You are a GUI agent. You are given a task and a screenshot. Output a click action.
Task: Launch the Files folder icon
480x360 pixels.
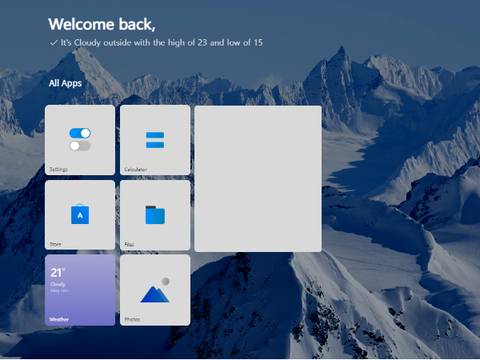click(155, 215)
